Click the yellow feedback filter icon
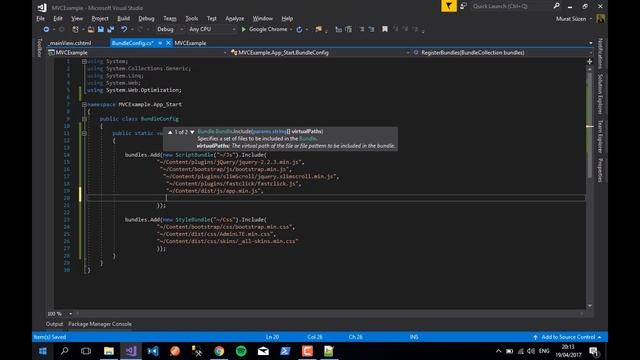Viewport: 640px width, 360px height. click(x=449, y=6)
